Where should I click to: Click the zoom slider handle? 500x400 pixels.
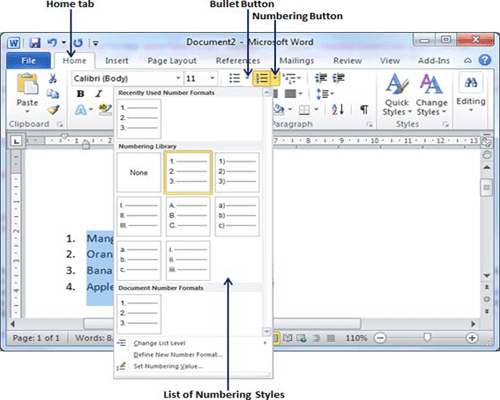[x=427, y=338]
